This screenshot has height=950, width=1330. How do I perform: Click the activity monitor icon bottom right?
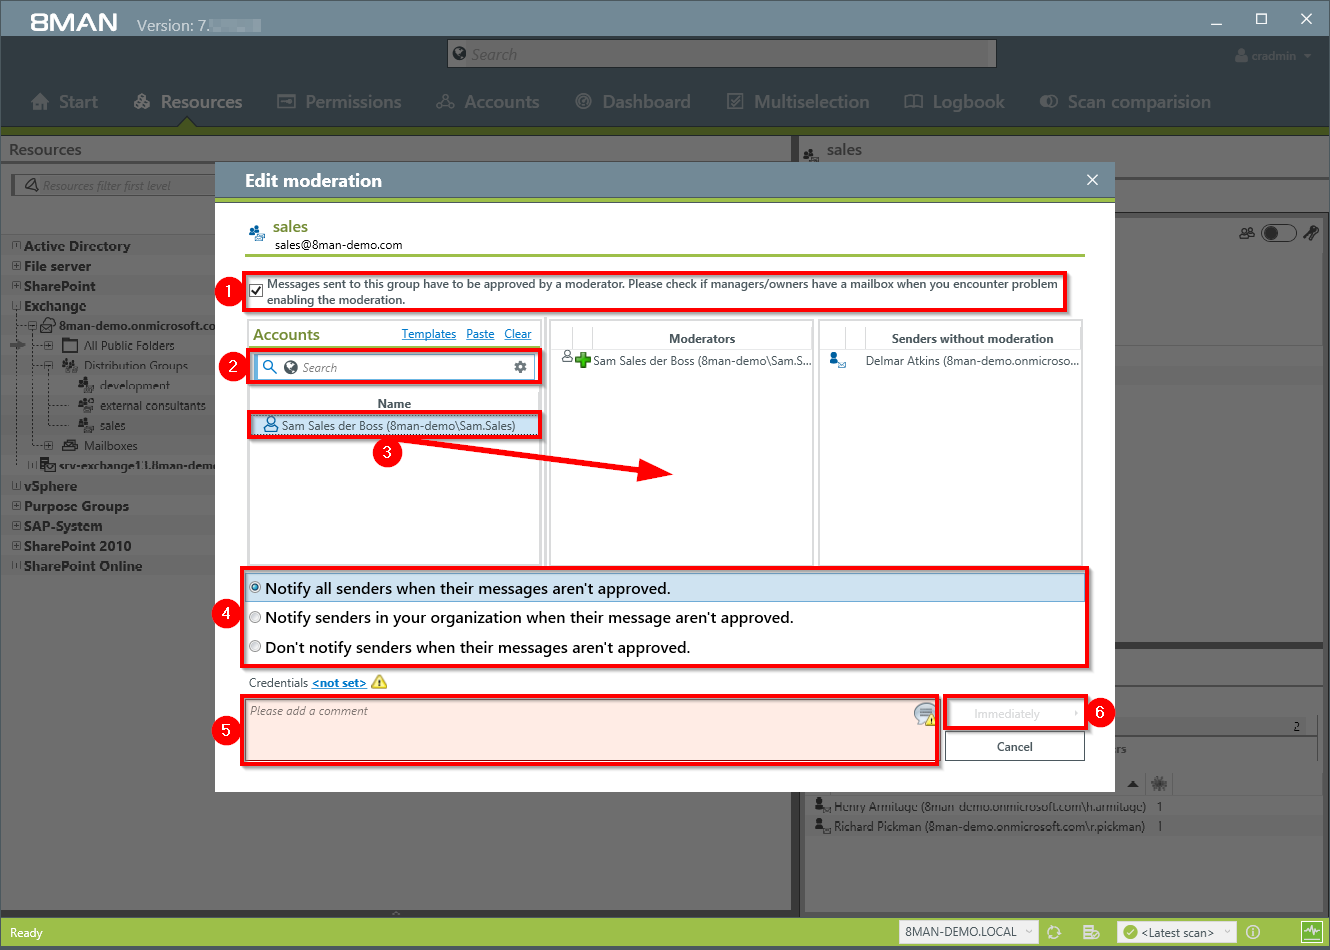(1311, 932)
